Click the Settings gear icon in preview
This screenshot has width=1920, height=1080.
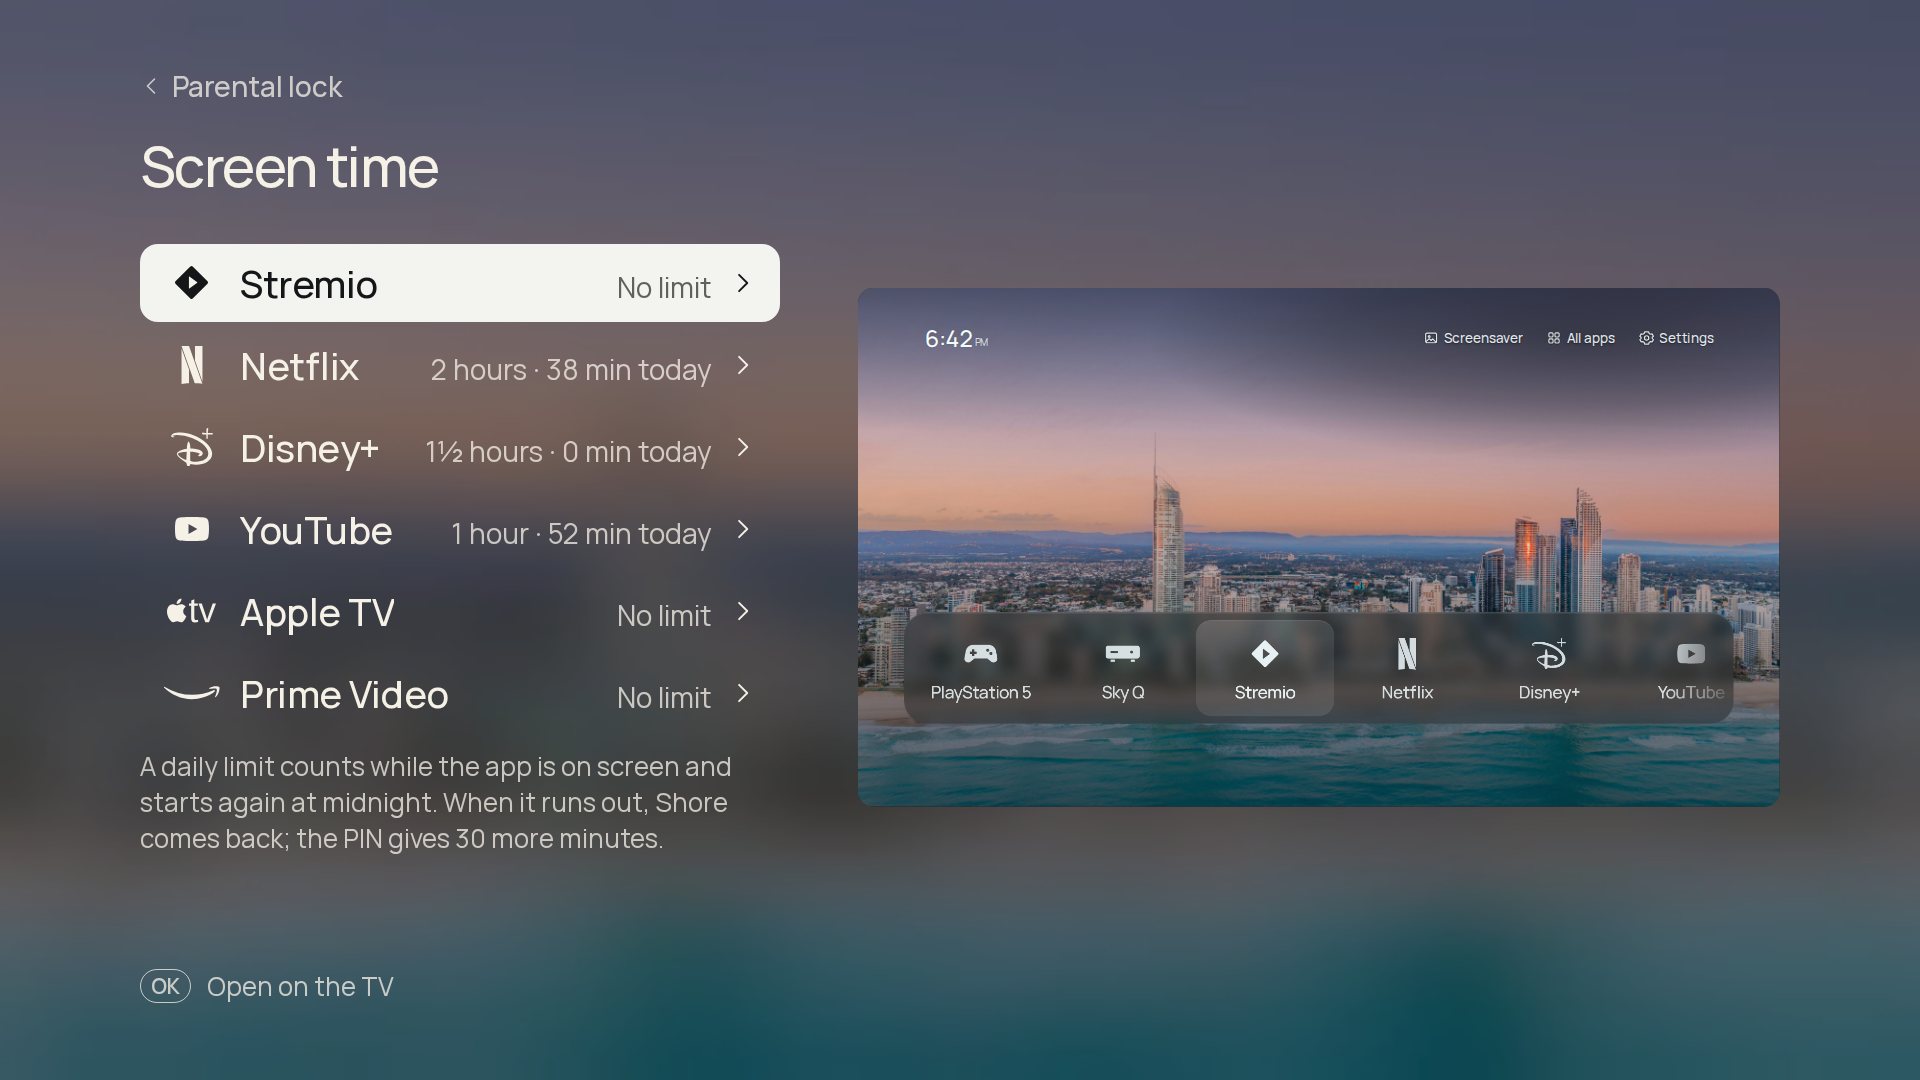[x=1646, y=338]
